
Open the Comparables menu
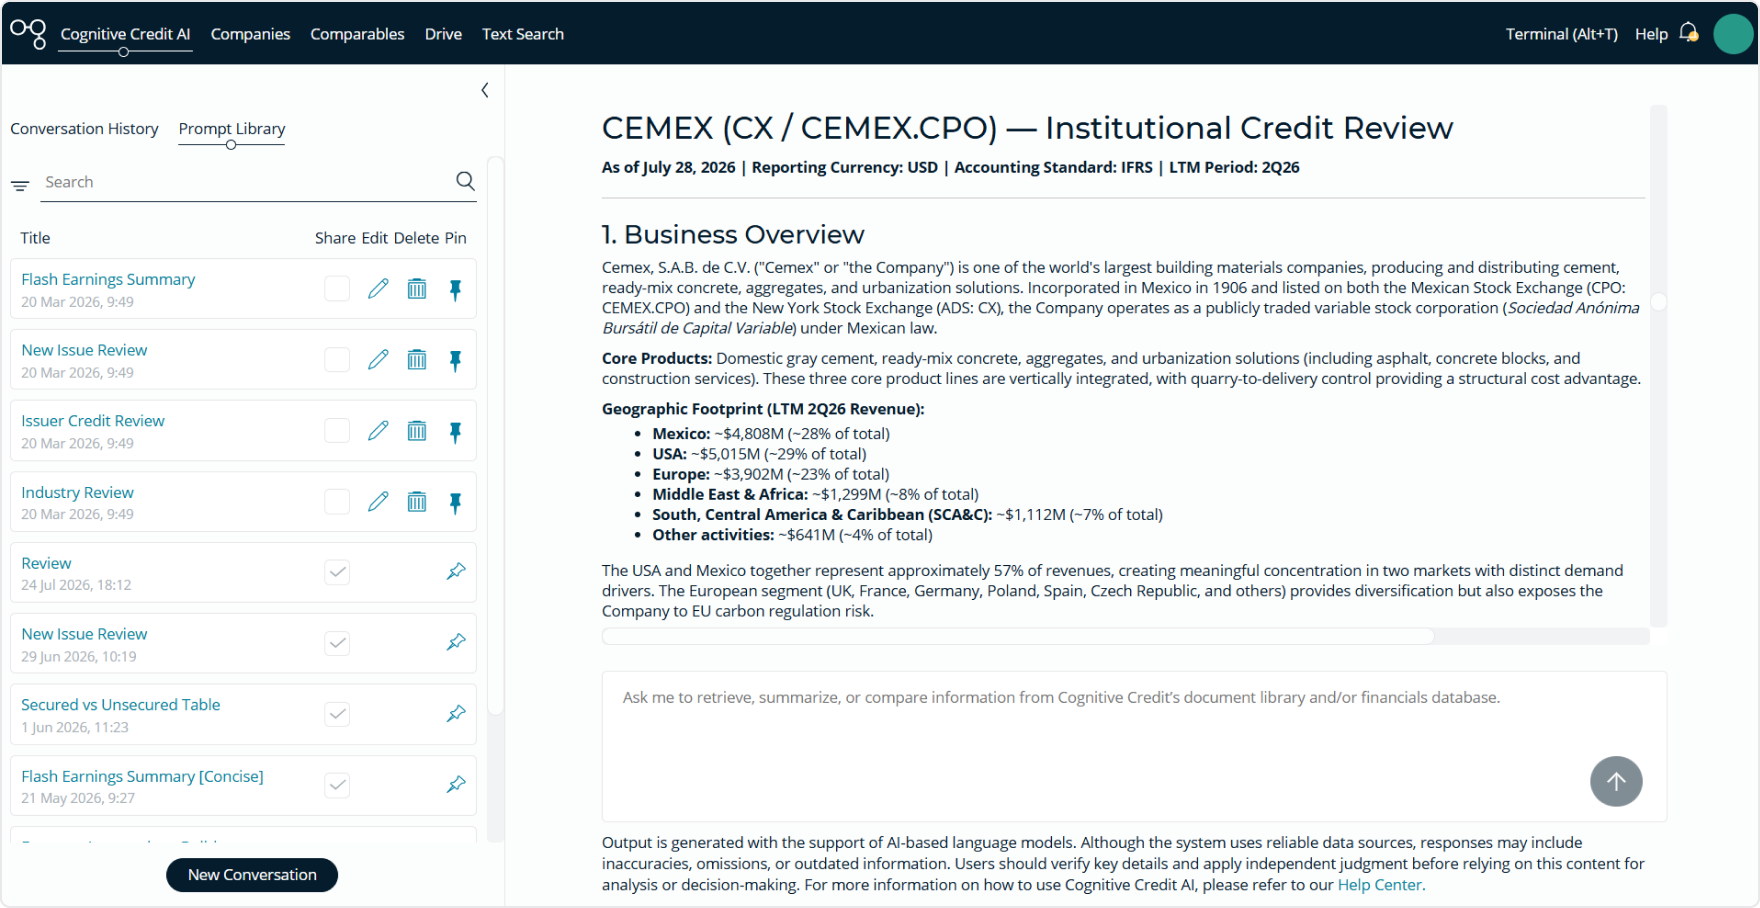(357, 34)
